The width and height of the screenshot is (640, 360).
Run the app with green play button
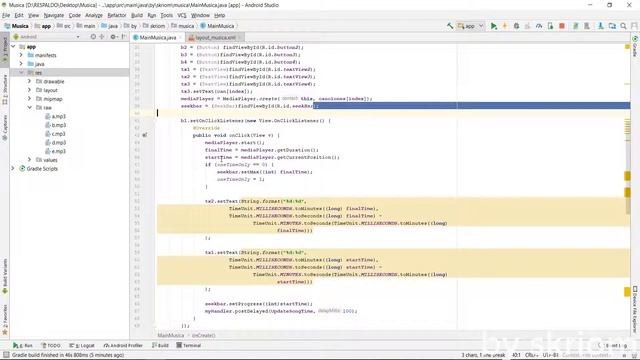point(493,26)
